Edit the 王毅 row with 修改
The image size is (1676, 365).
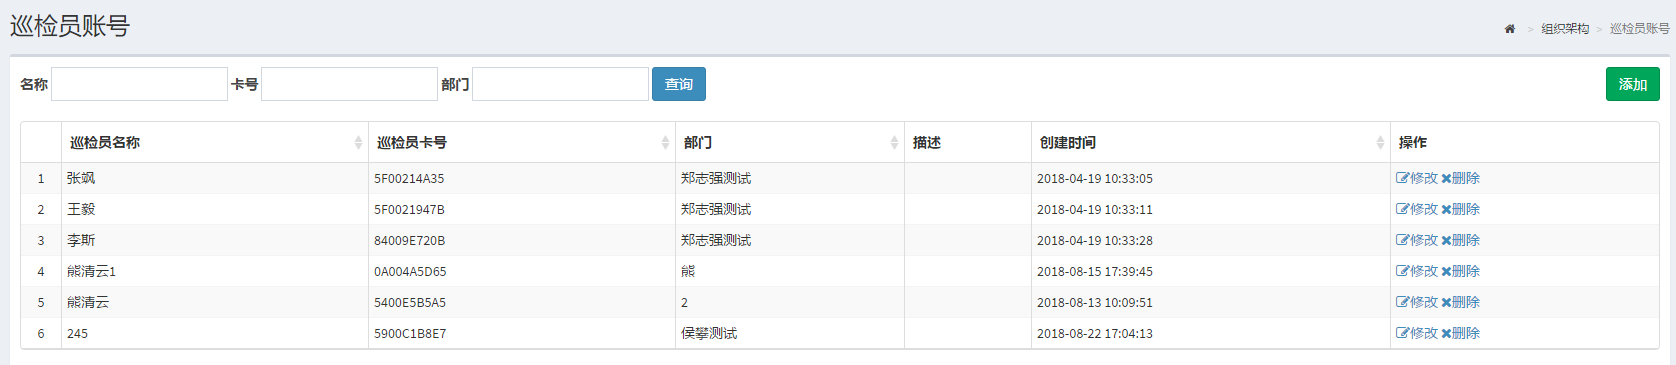tap(1417, 209)
